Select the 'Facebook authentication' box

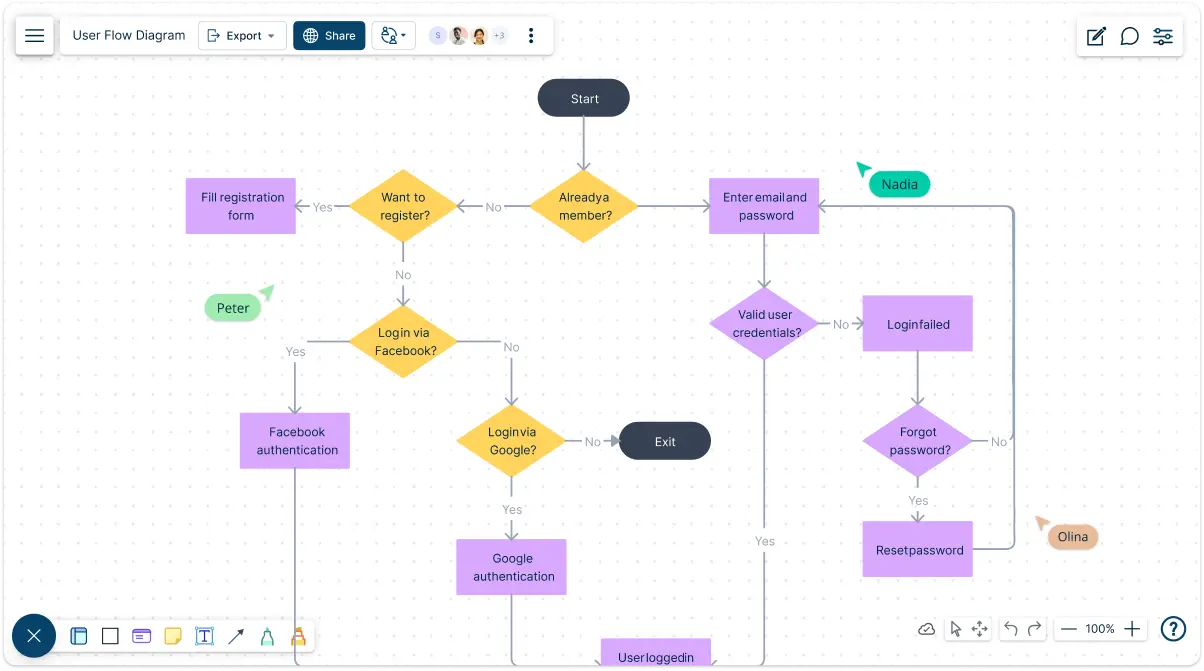coord(295,441)
